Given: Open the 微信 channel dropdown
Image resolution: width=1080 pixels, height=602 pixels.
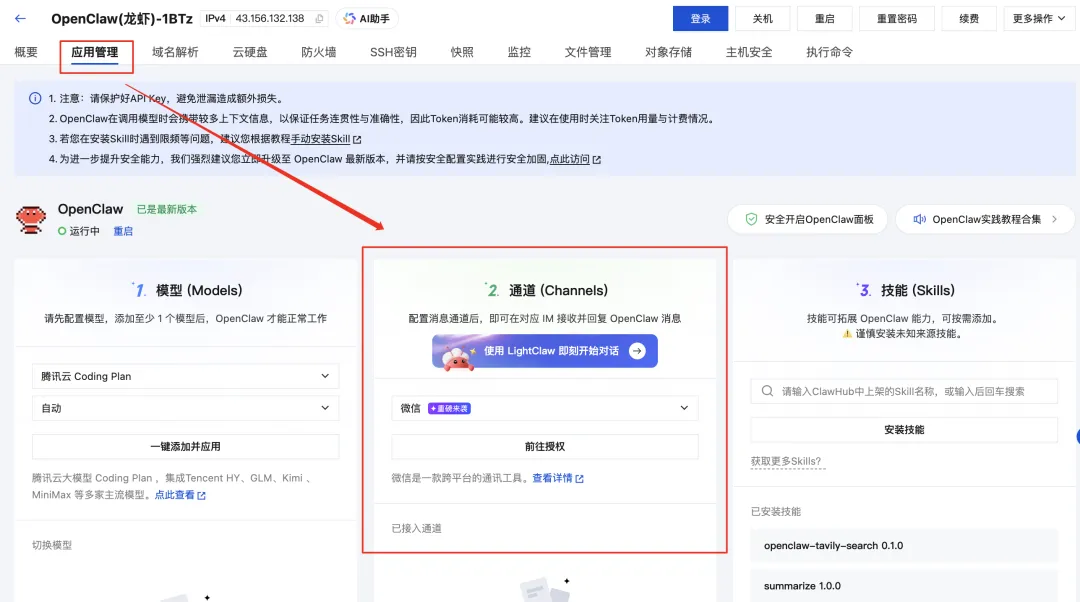Looking at the screenshot, I should [545, 408].
